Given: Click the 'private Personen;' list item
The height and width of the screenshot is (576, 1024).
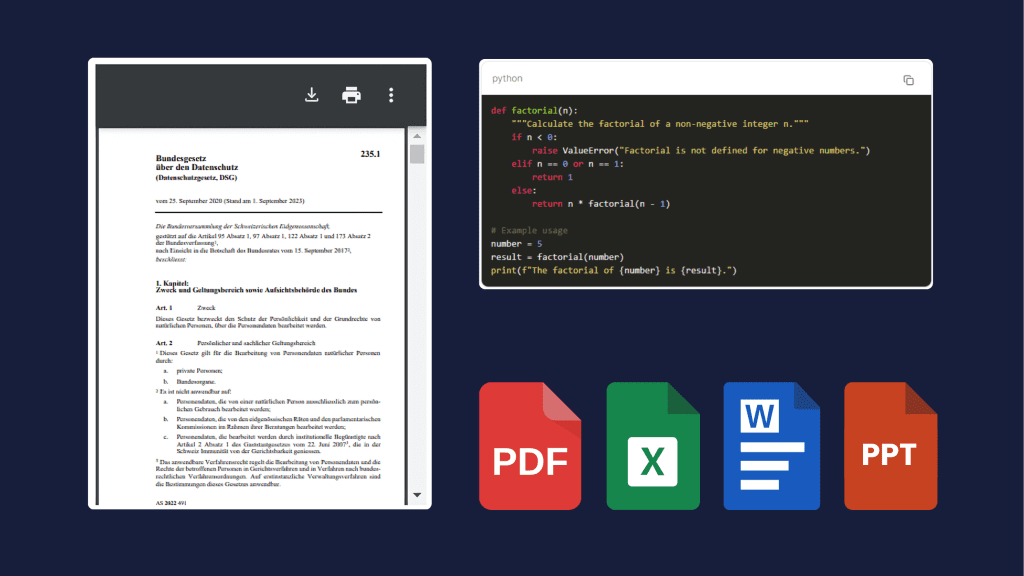Looking at the screenshot, I should click(x=199, y=371).
